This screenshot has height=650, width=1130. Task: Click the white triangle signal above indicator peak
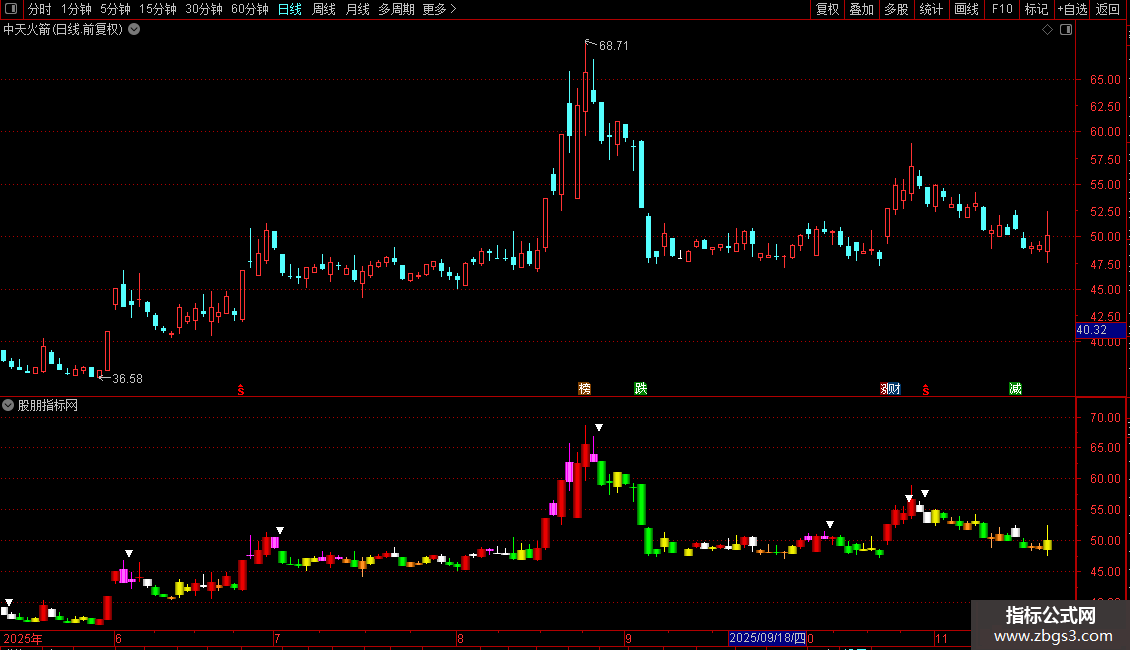pos(598,427)
